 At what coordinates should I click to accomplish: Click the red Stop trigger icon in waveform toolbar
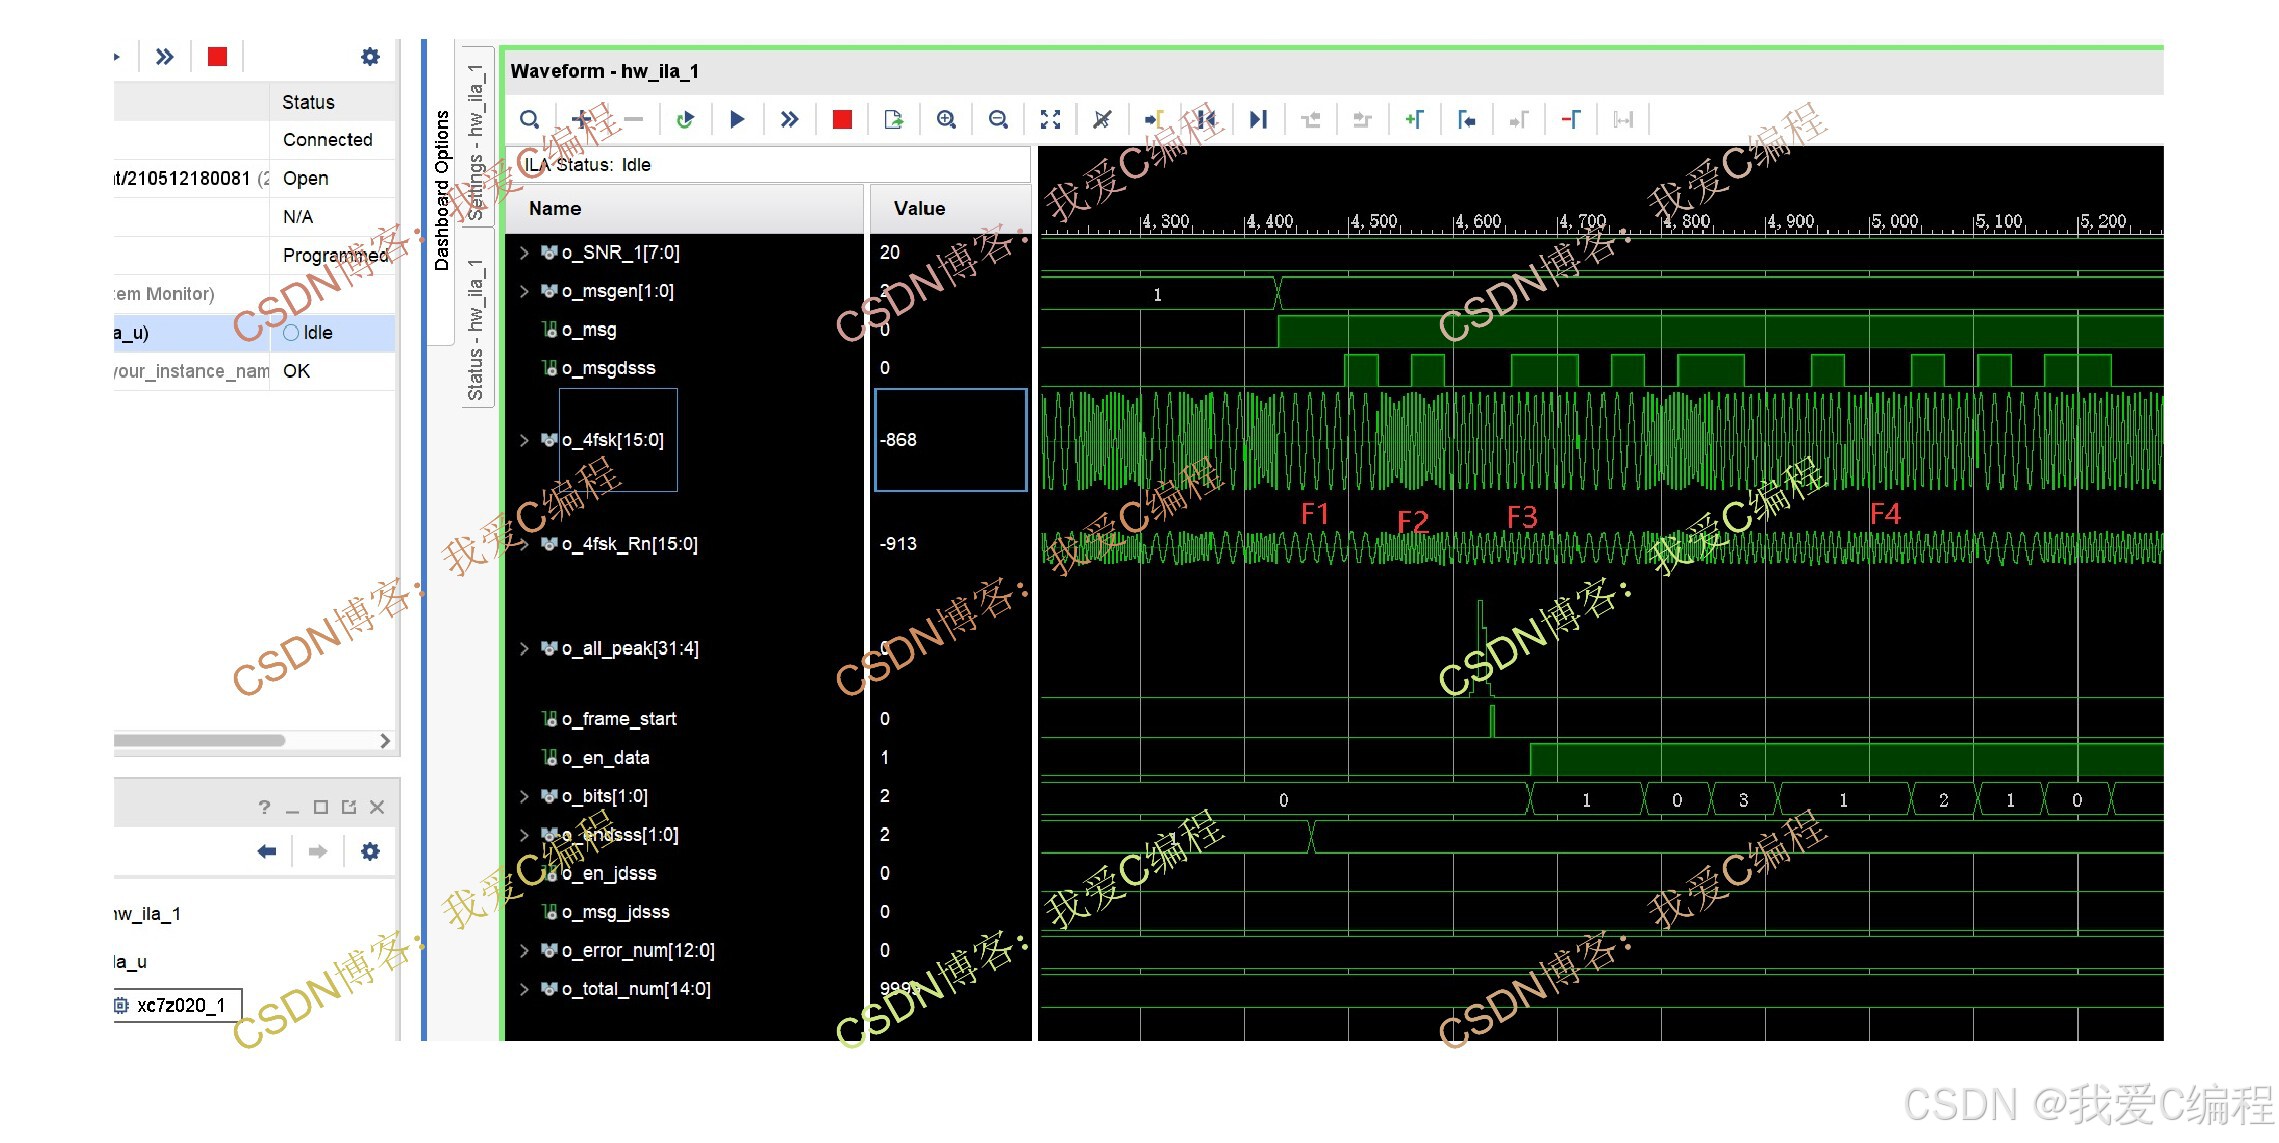(842, 120)
